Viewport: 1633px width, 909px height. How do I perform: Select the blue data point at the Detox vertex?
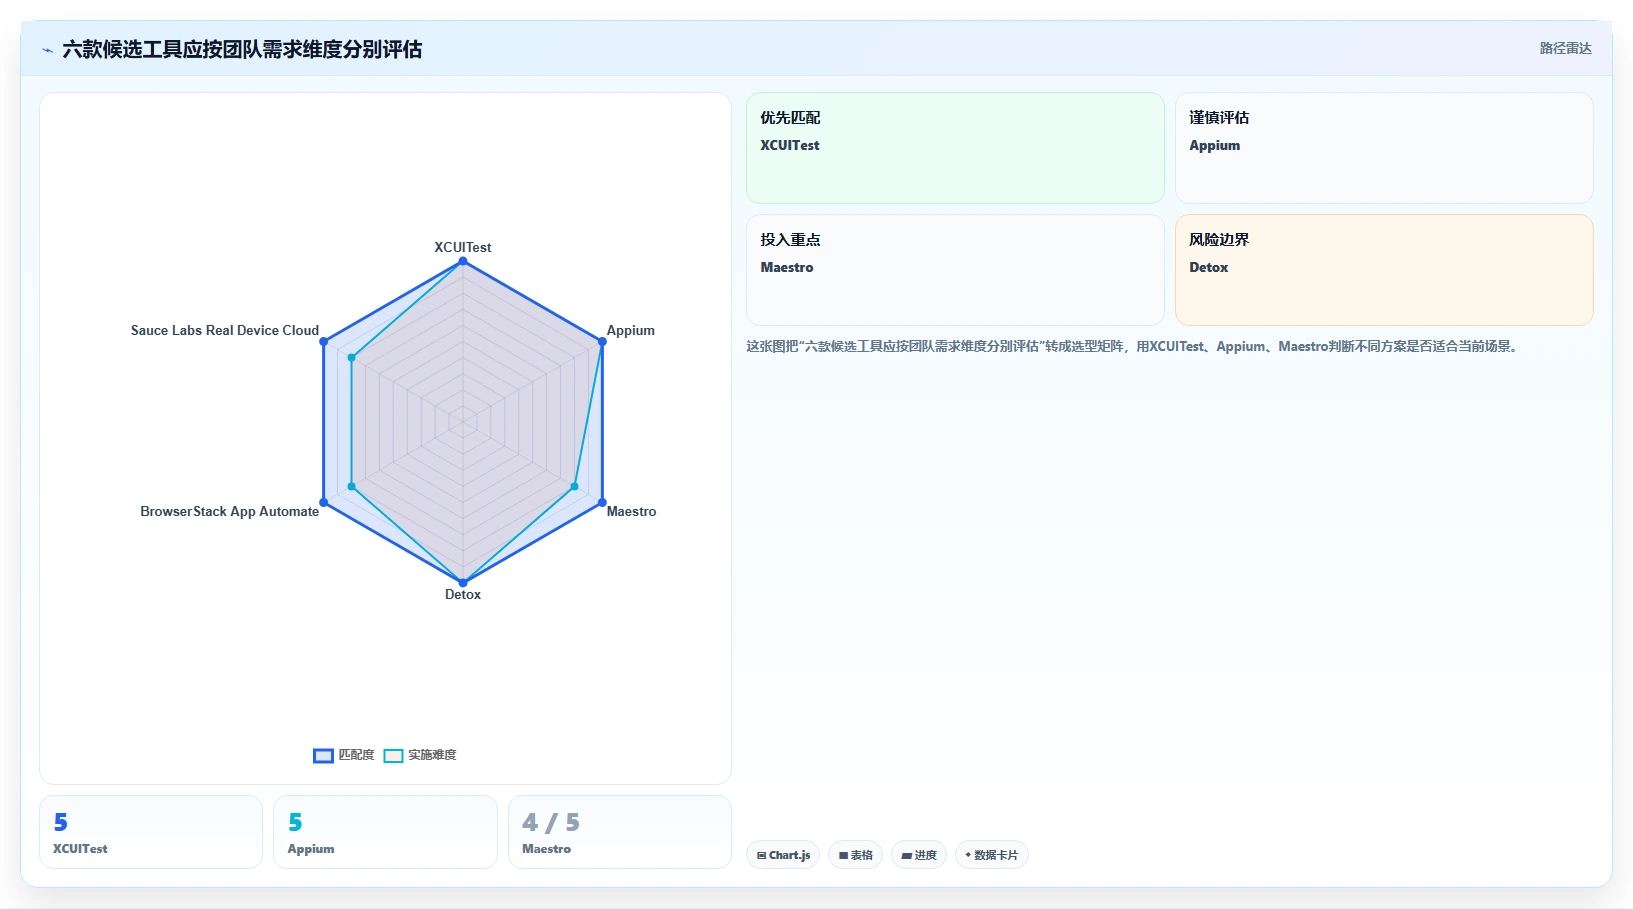tap(463, 582)
